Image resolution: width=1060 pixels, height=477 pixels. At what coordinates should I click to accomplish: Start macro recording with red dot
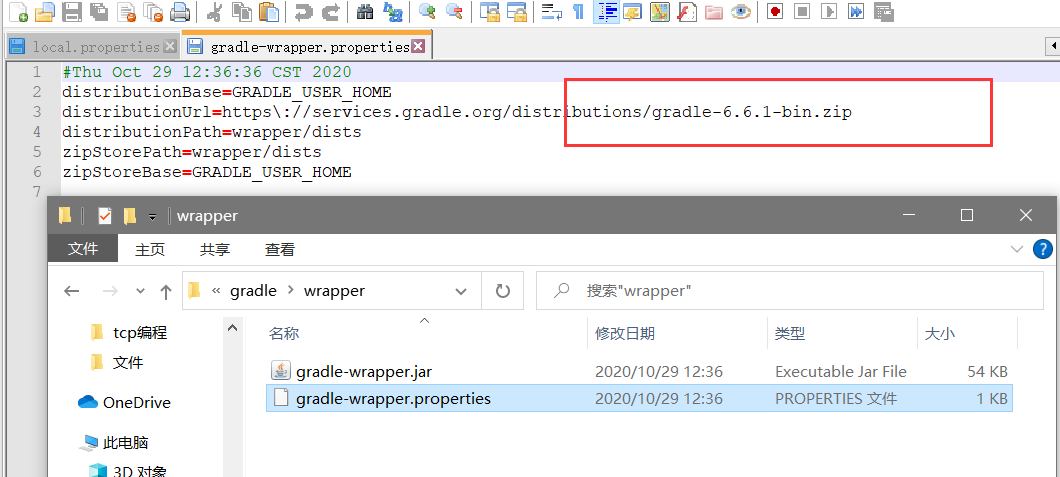pos(775,11)
